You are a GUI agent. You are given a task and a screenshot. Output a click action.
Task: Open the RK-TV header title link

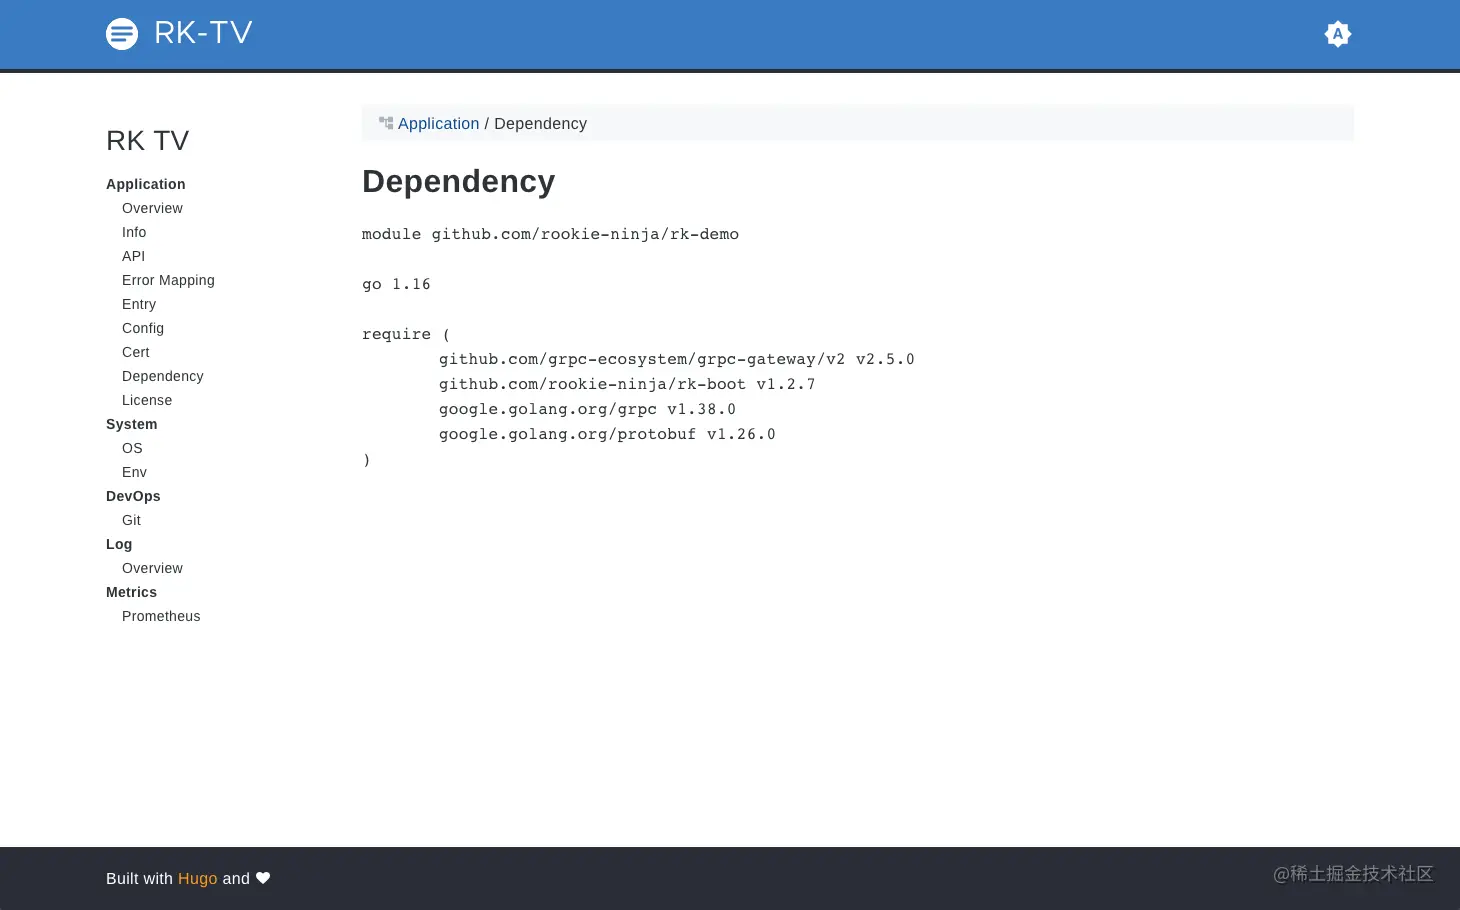pyautogui.click(x=203, y=33)
